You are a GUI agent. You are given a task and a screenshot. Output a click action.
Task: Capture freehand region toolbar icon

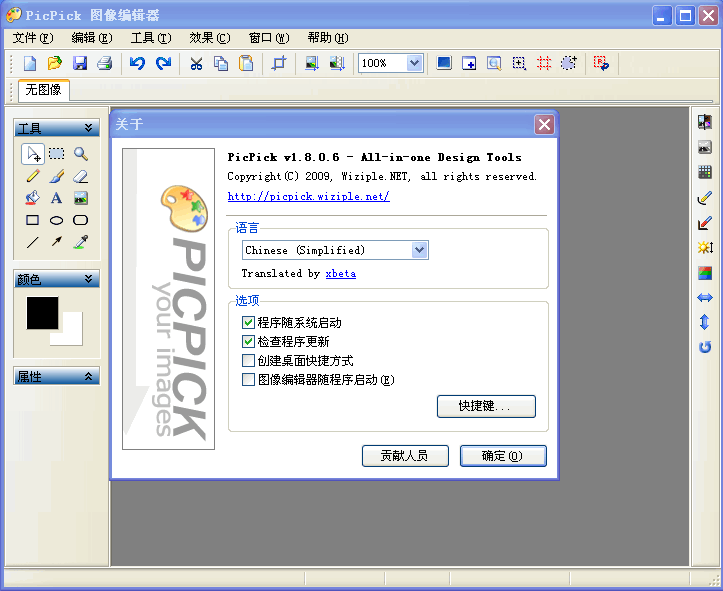click(569, 63)
